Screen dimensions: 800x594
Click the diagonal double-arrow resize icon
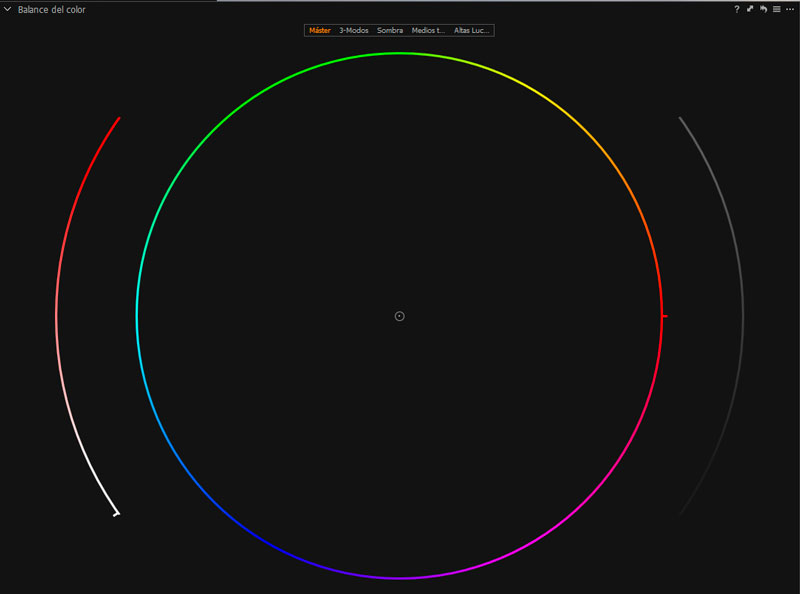click(750, 9)
